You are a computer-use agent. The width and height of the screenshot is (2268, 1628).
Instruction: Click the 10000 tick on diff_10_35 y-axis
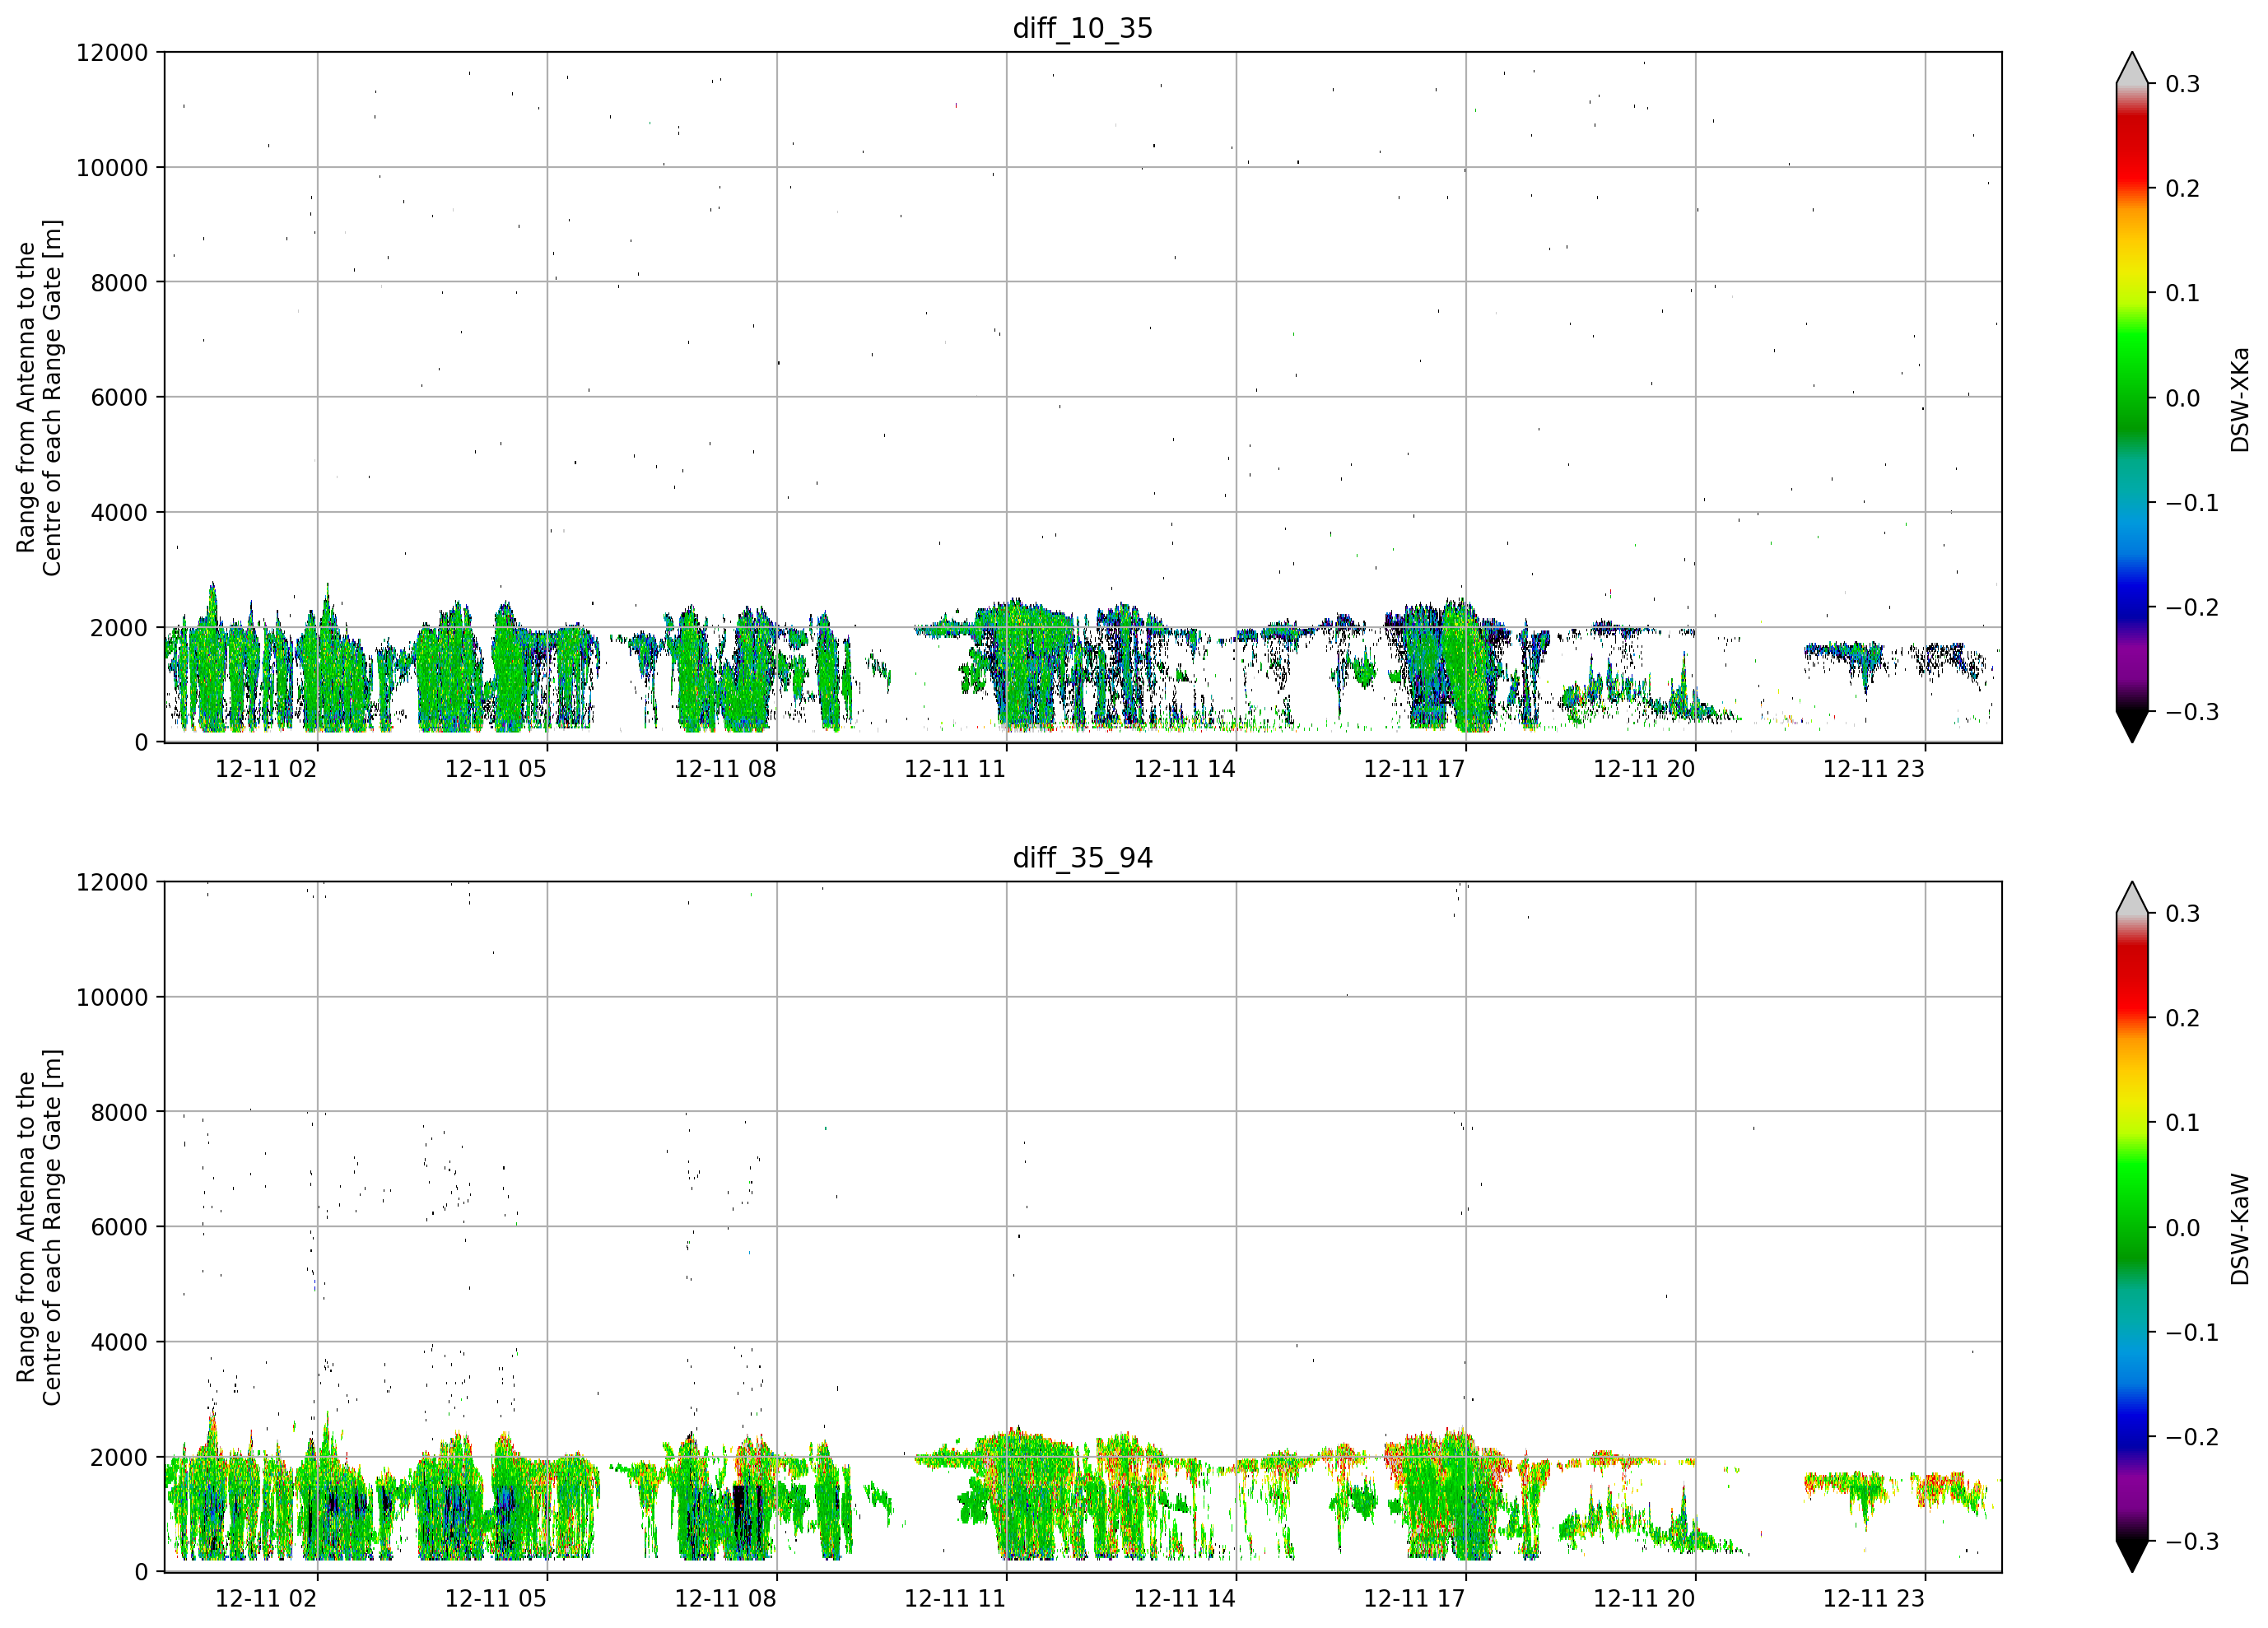pos(112,168)
